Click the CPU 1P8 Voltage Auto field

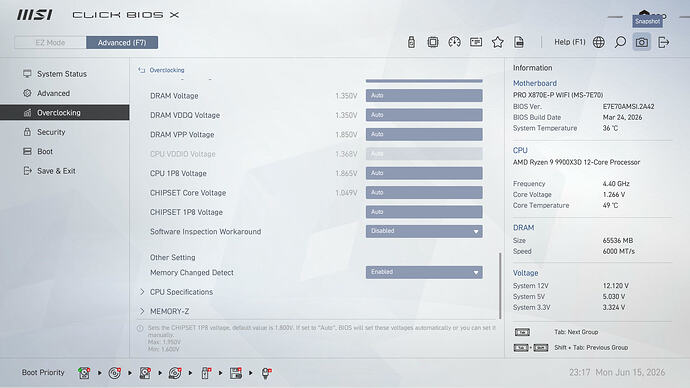424,173
